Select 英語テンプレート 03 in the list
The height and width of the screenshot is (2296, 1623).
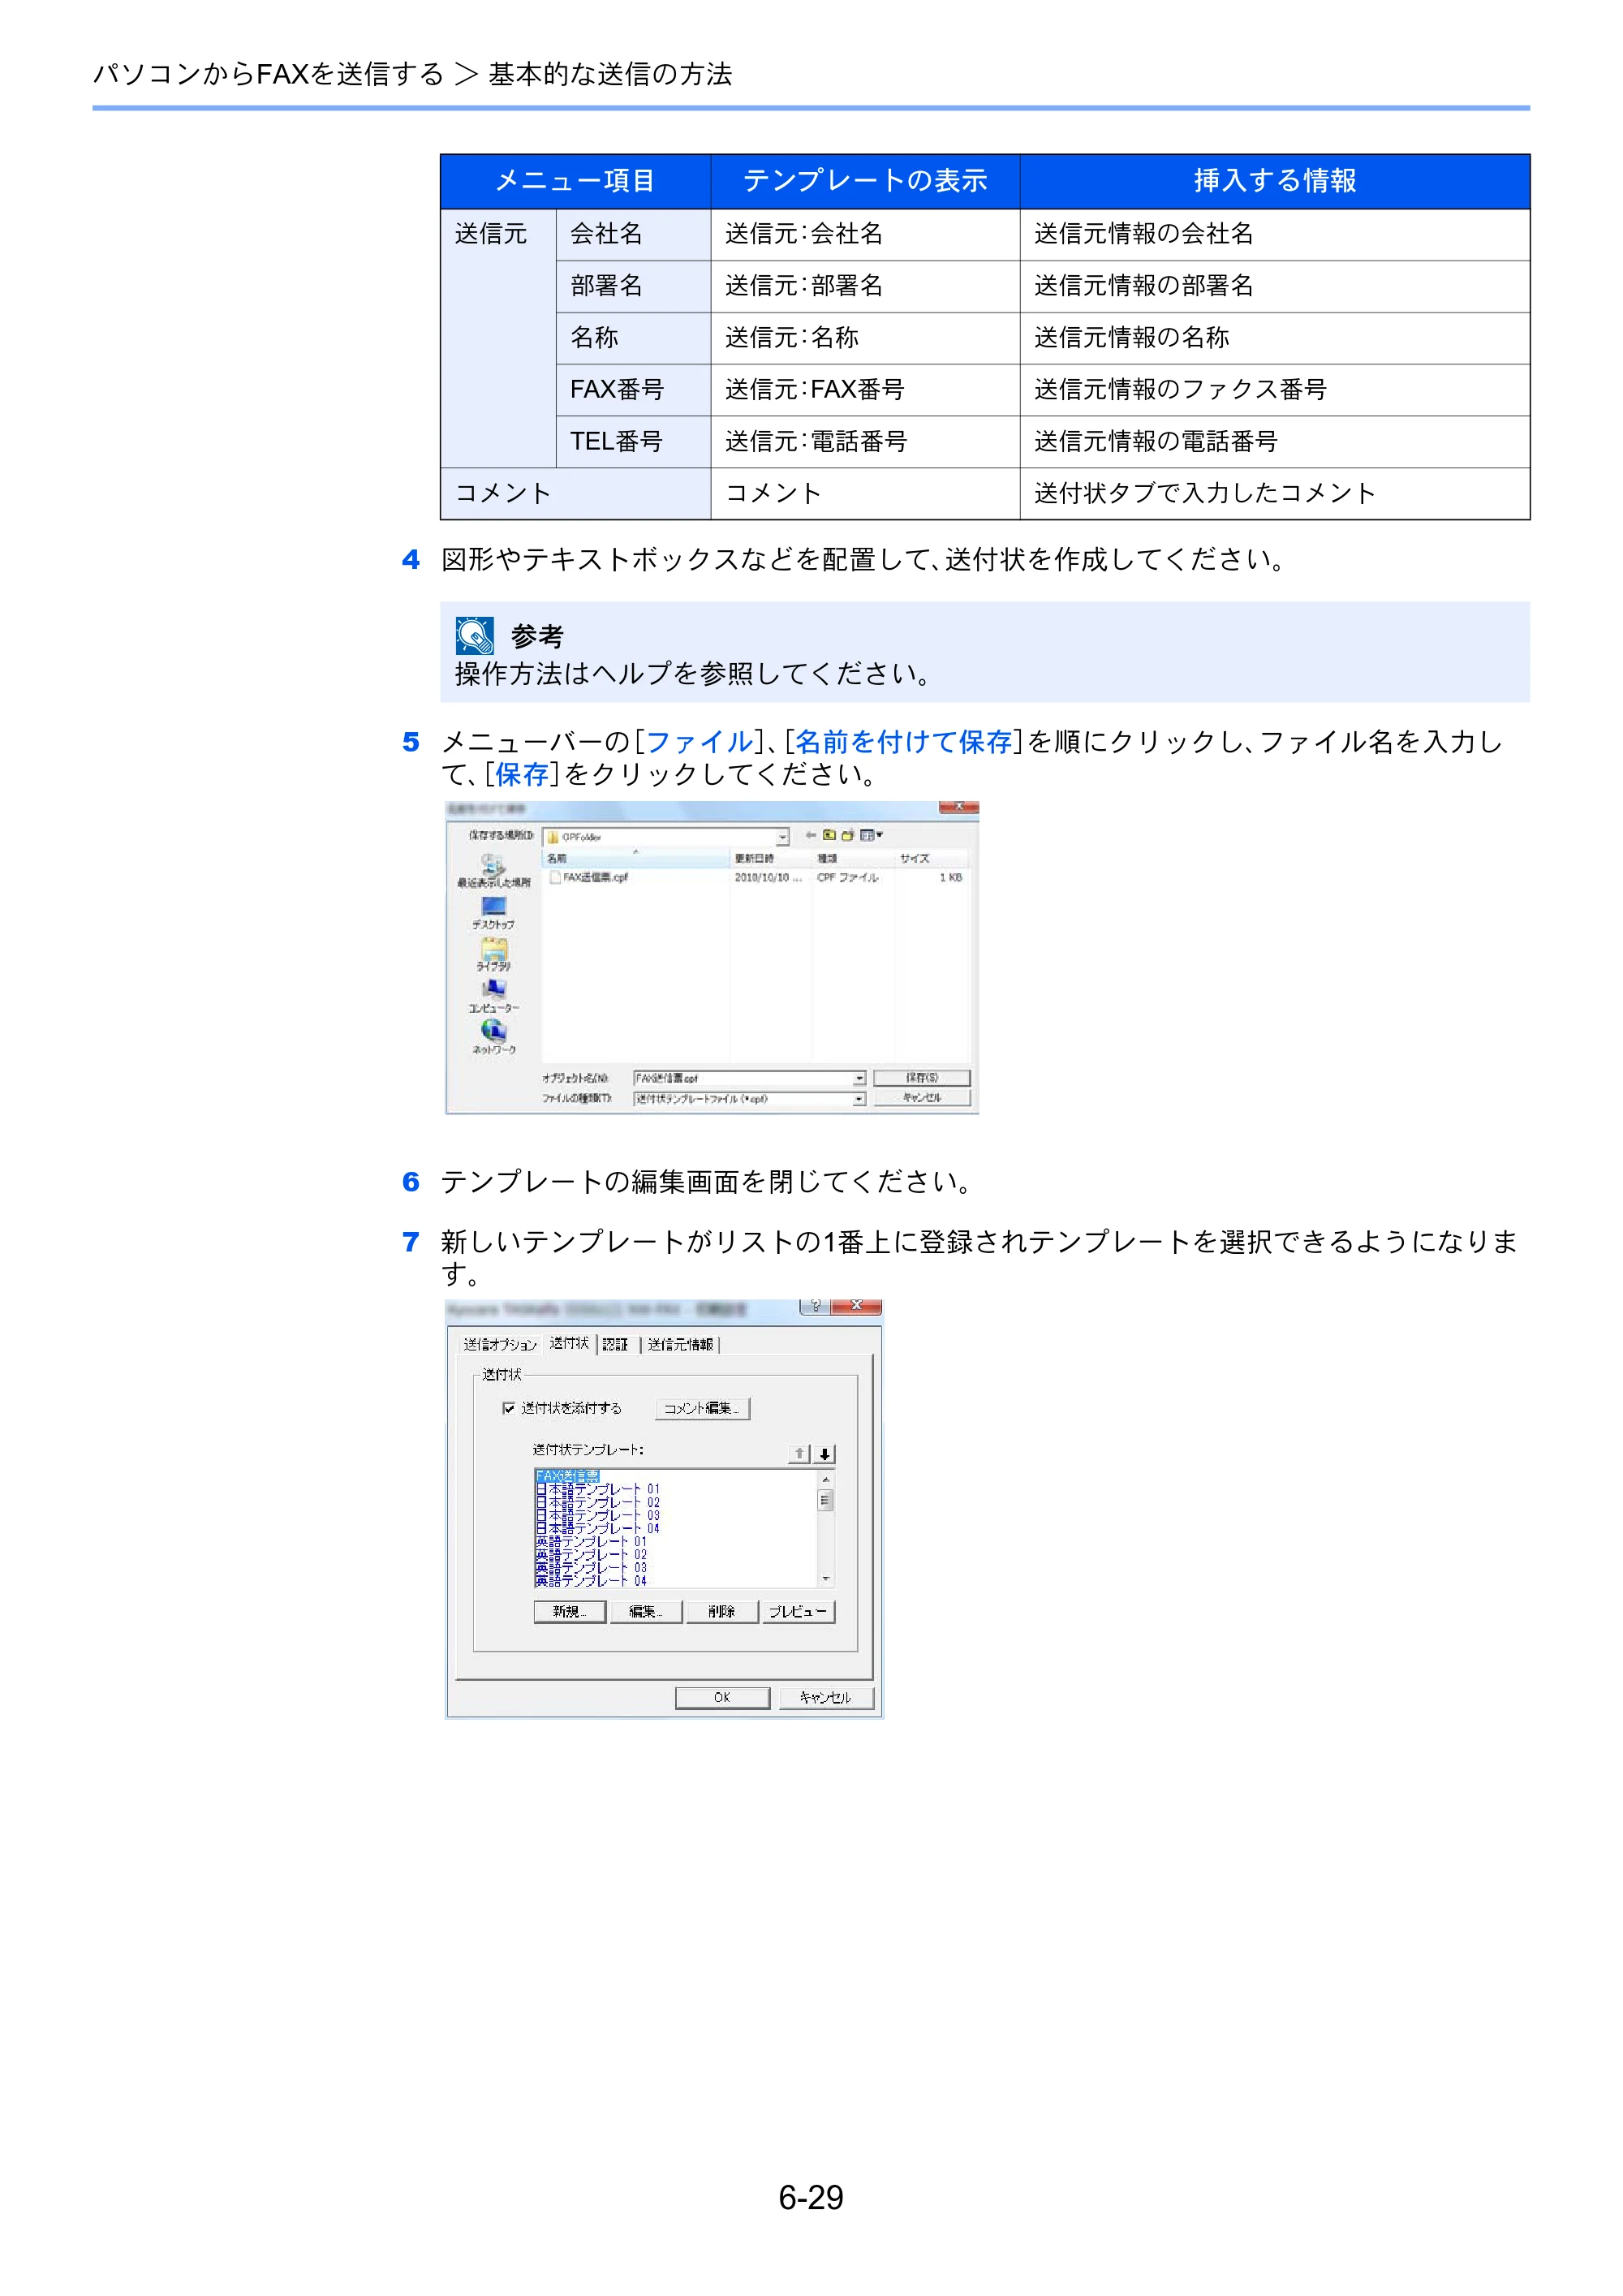click(x=592, y=1568)
